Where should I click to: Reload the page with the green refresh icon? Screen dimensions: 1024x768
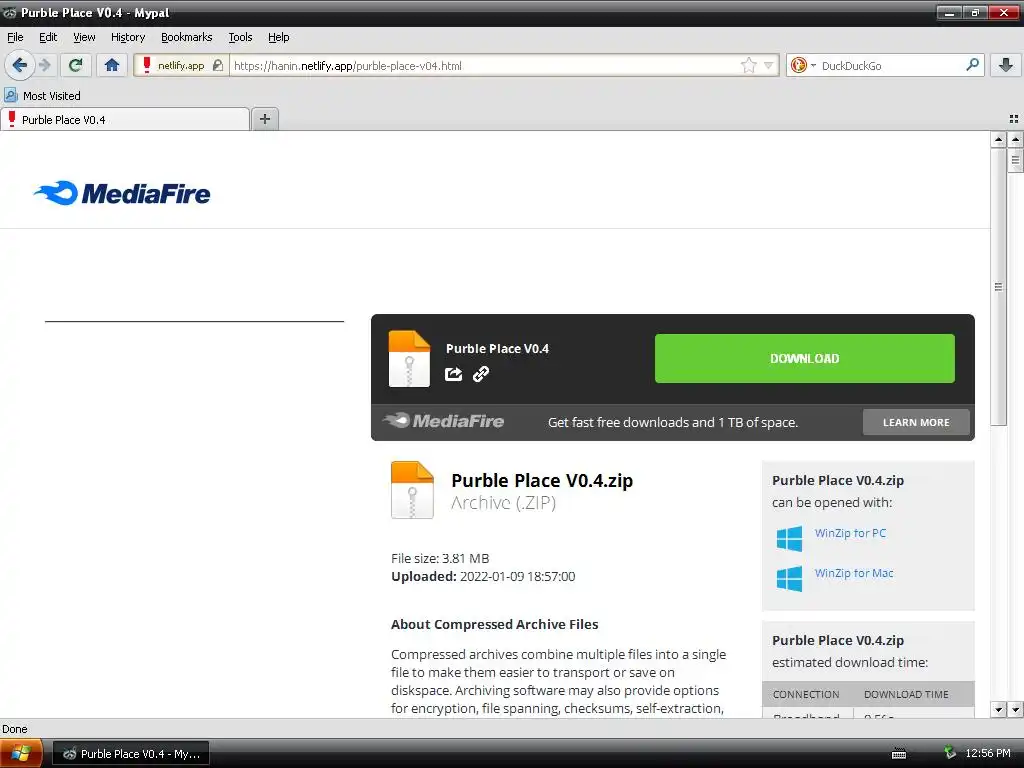click(76, 65)
